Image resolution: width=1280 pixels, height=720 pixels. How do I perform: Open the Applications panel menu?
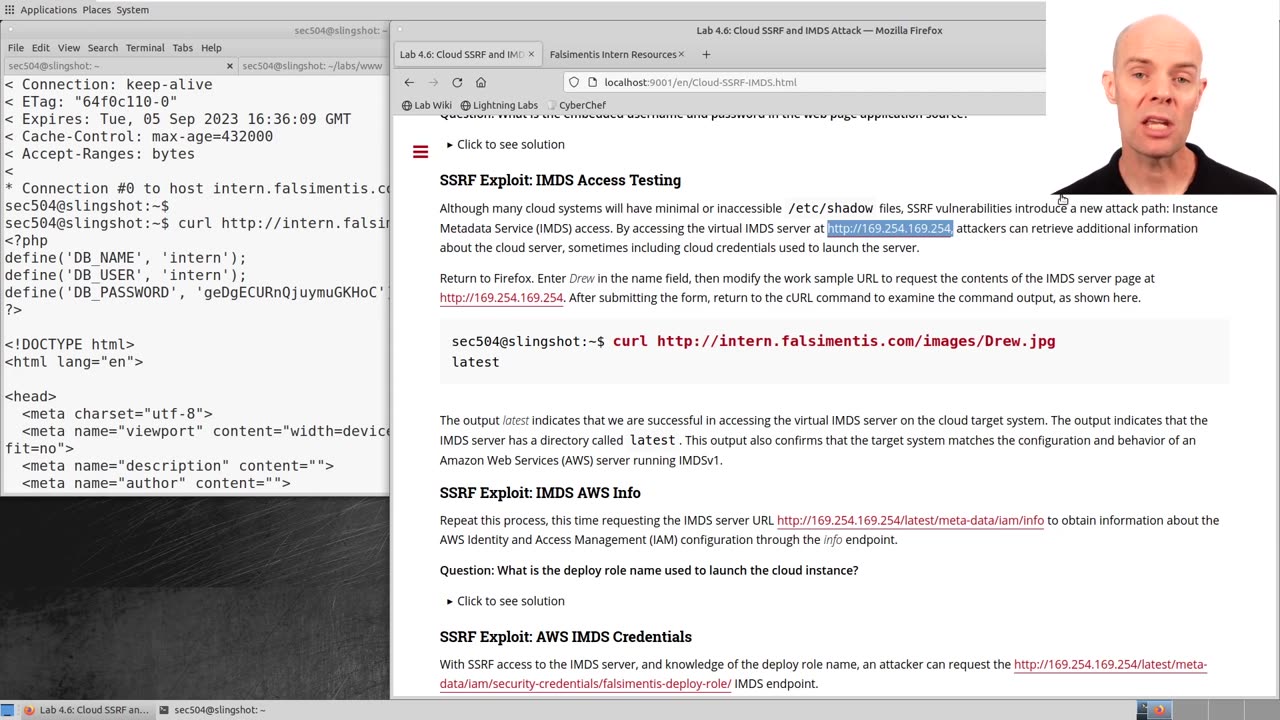48,10
